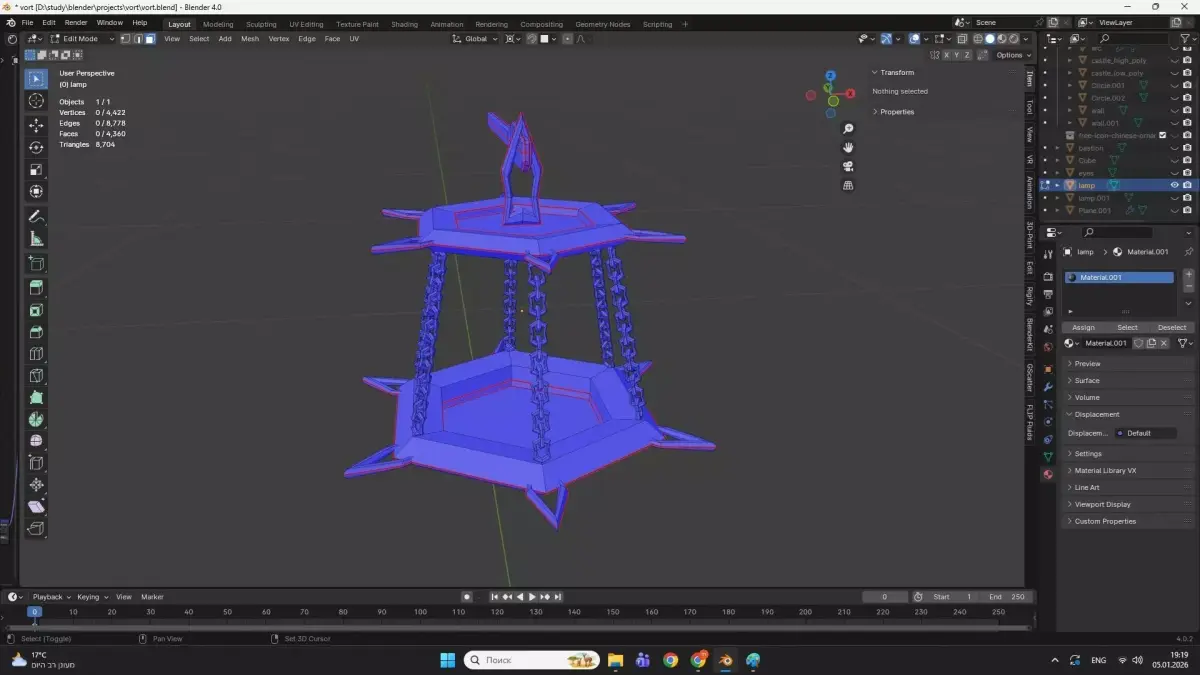1200x675 pixels.
Task: Toggle visibility of Cube in outliner
Action: tap(1174, 160)
